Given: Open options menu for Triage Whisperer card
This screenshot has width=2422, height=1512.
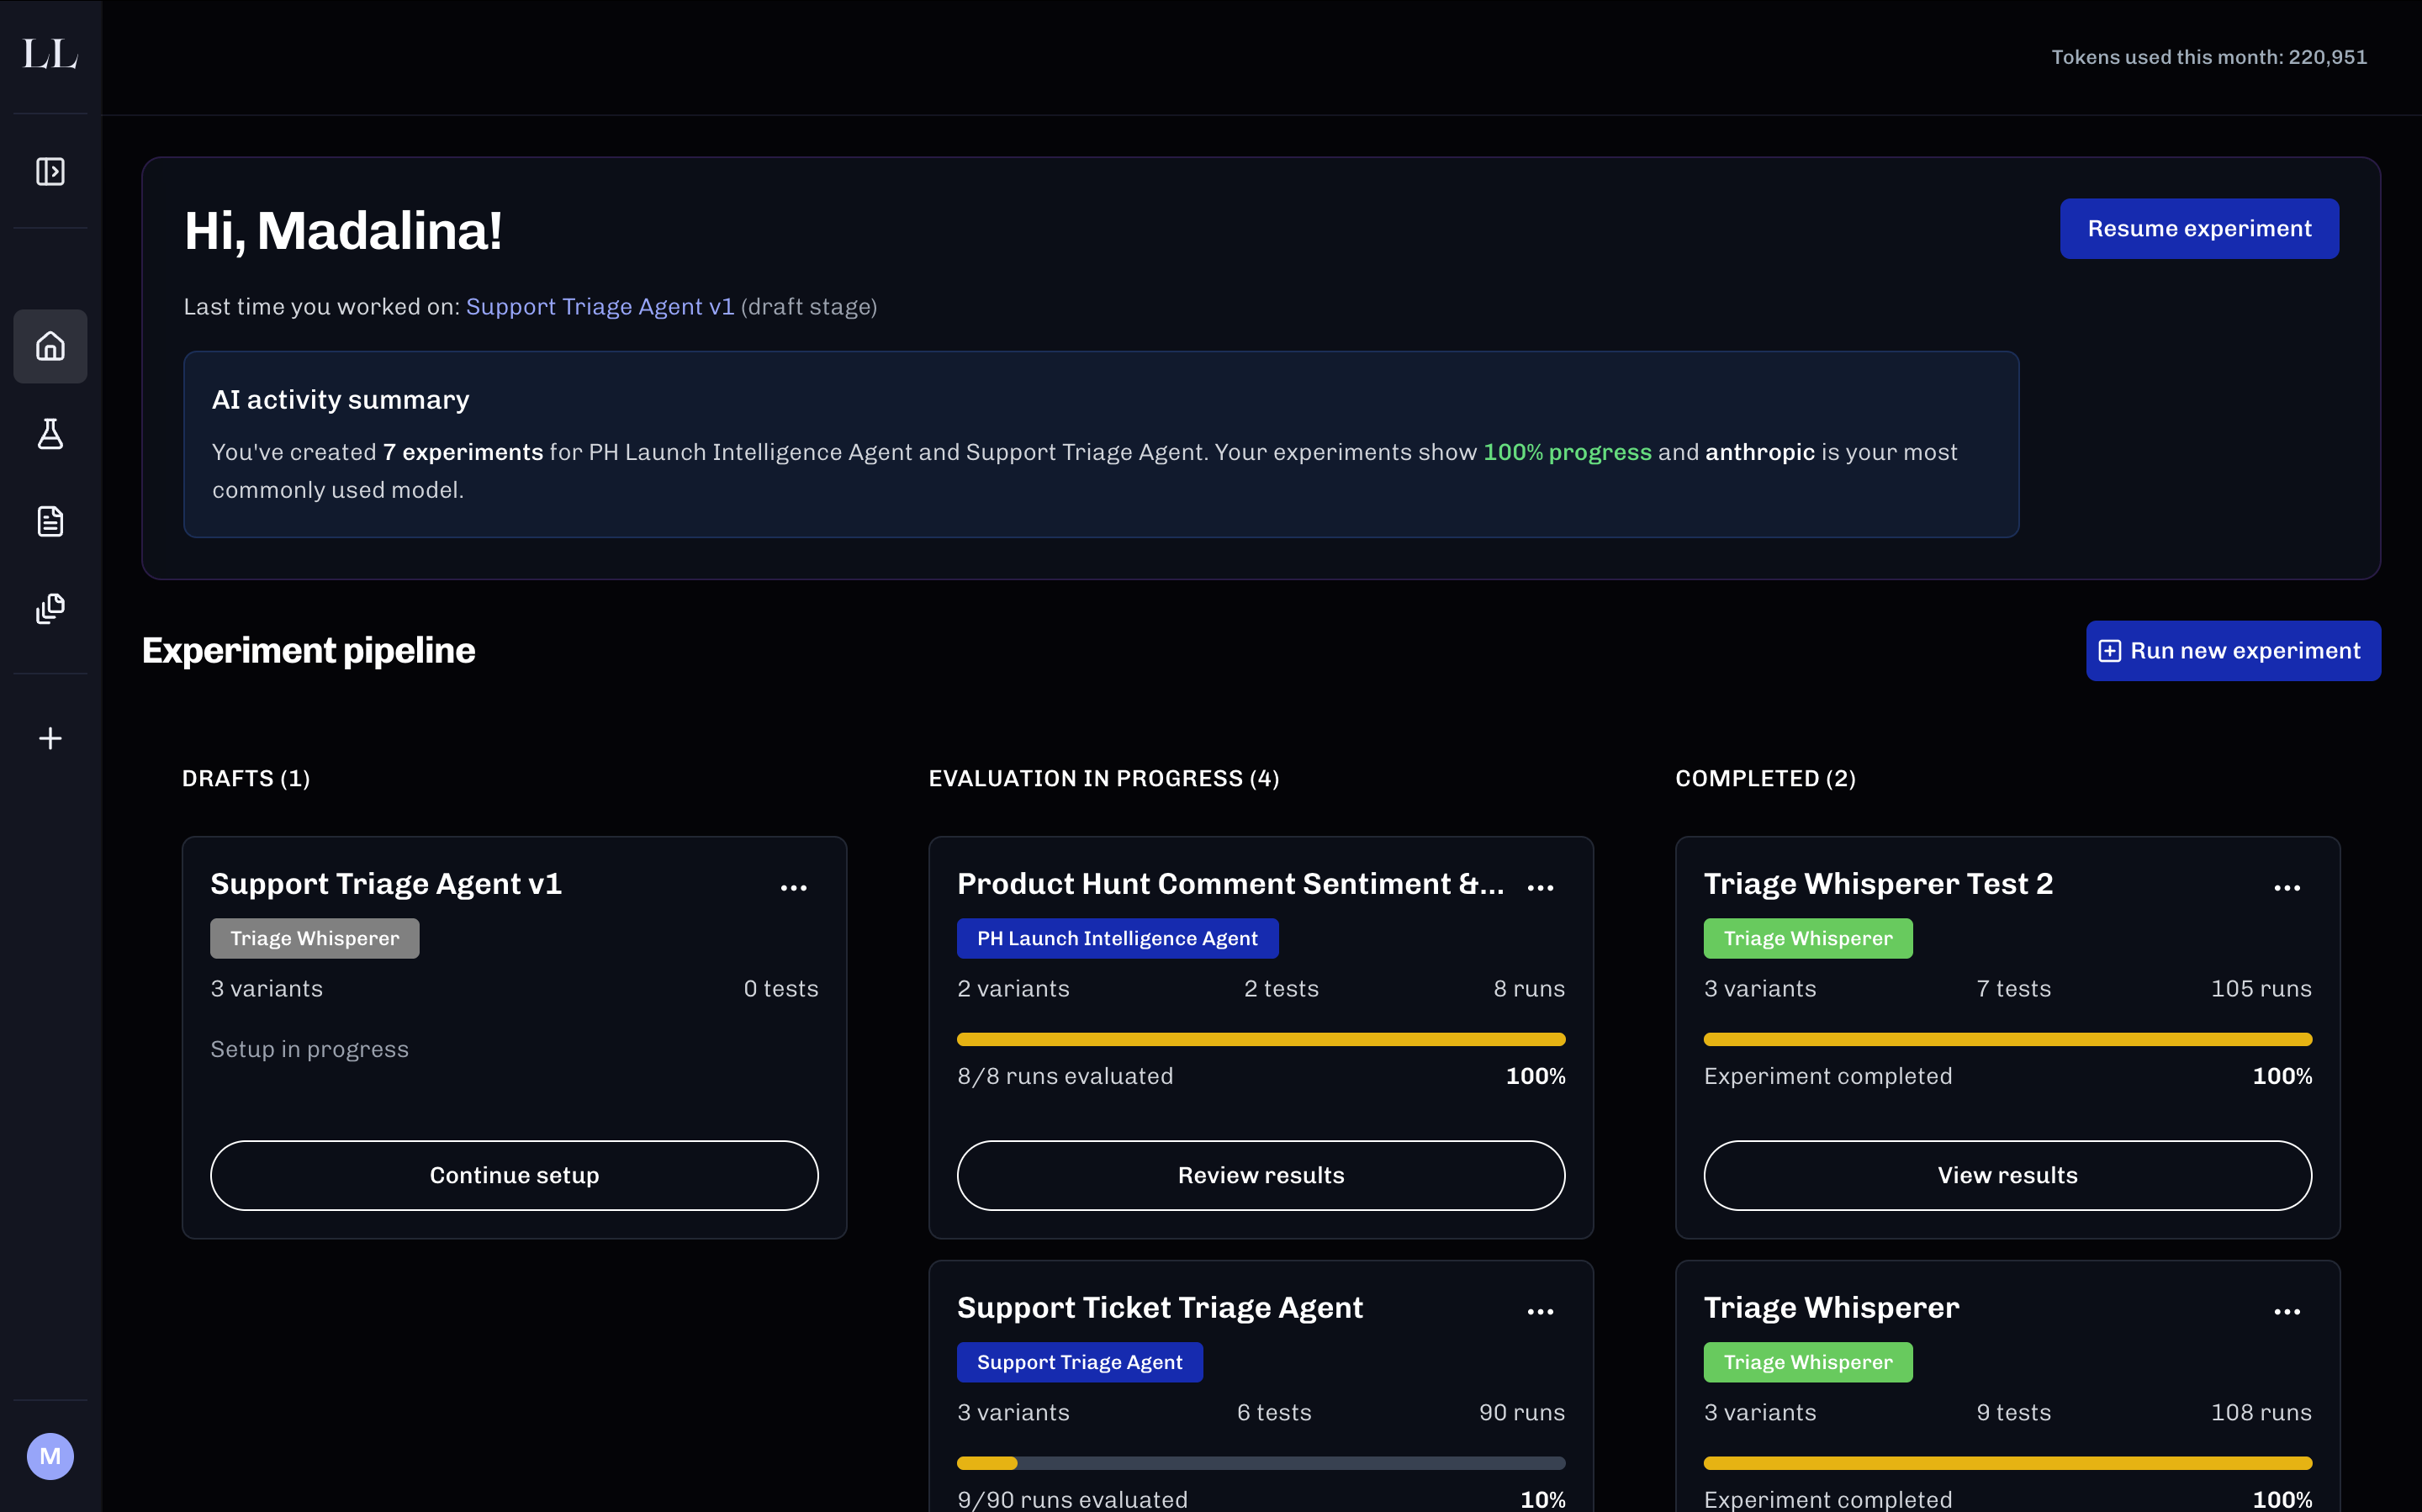Looking at the screenshot, I should [x=2286, y=1311].
